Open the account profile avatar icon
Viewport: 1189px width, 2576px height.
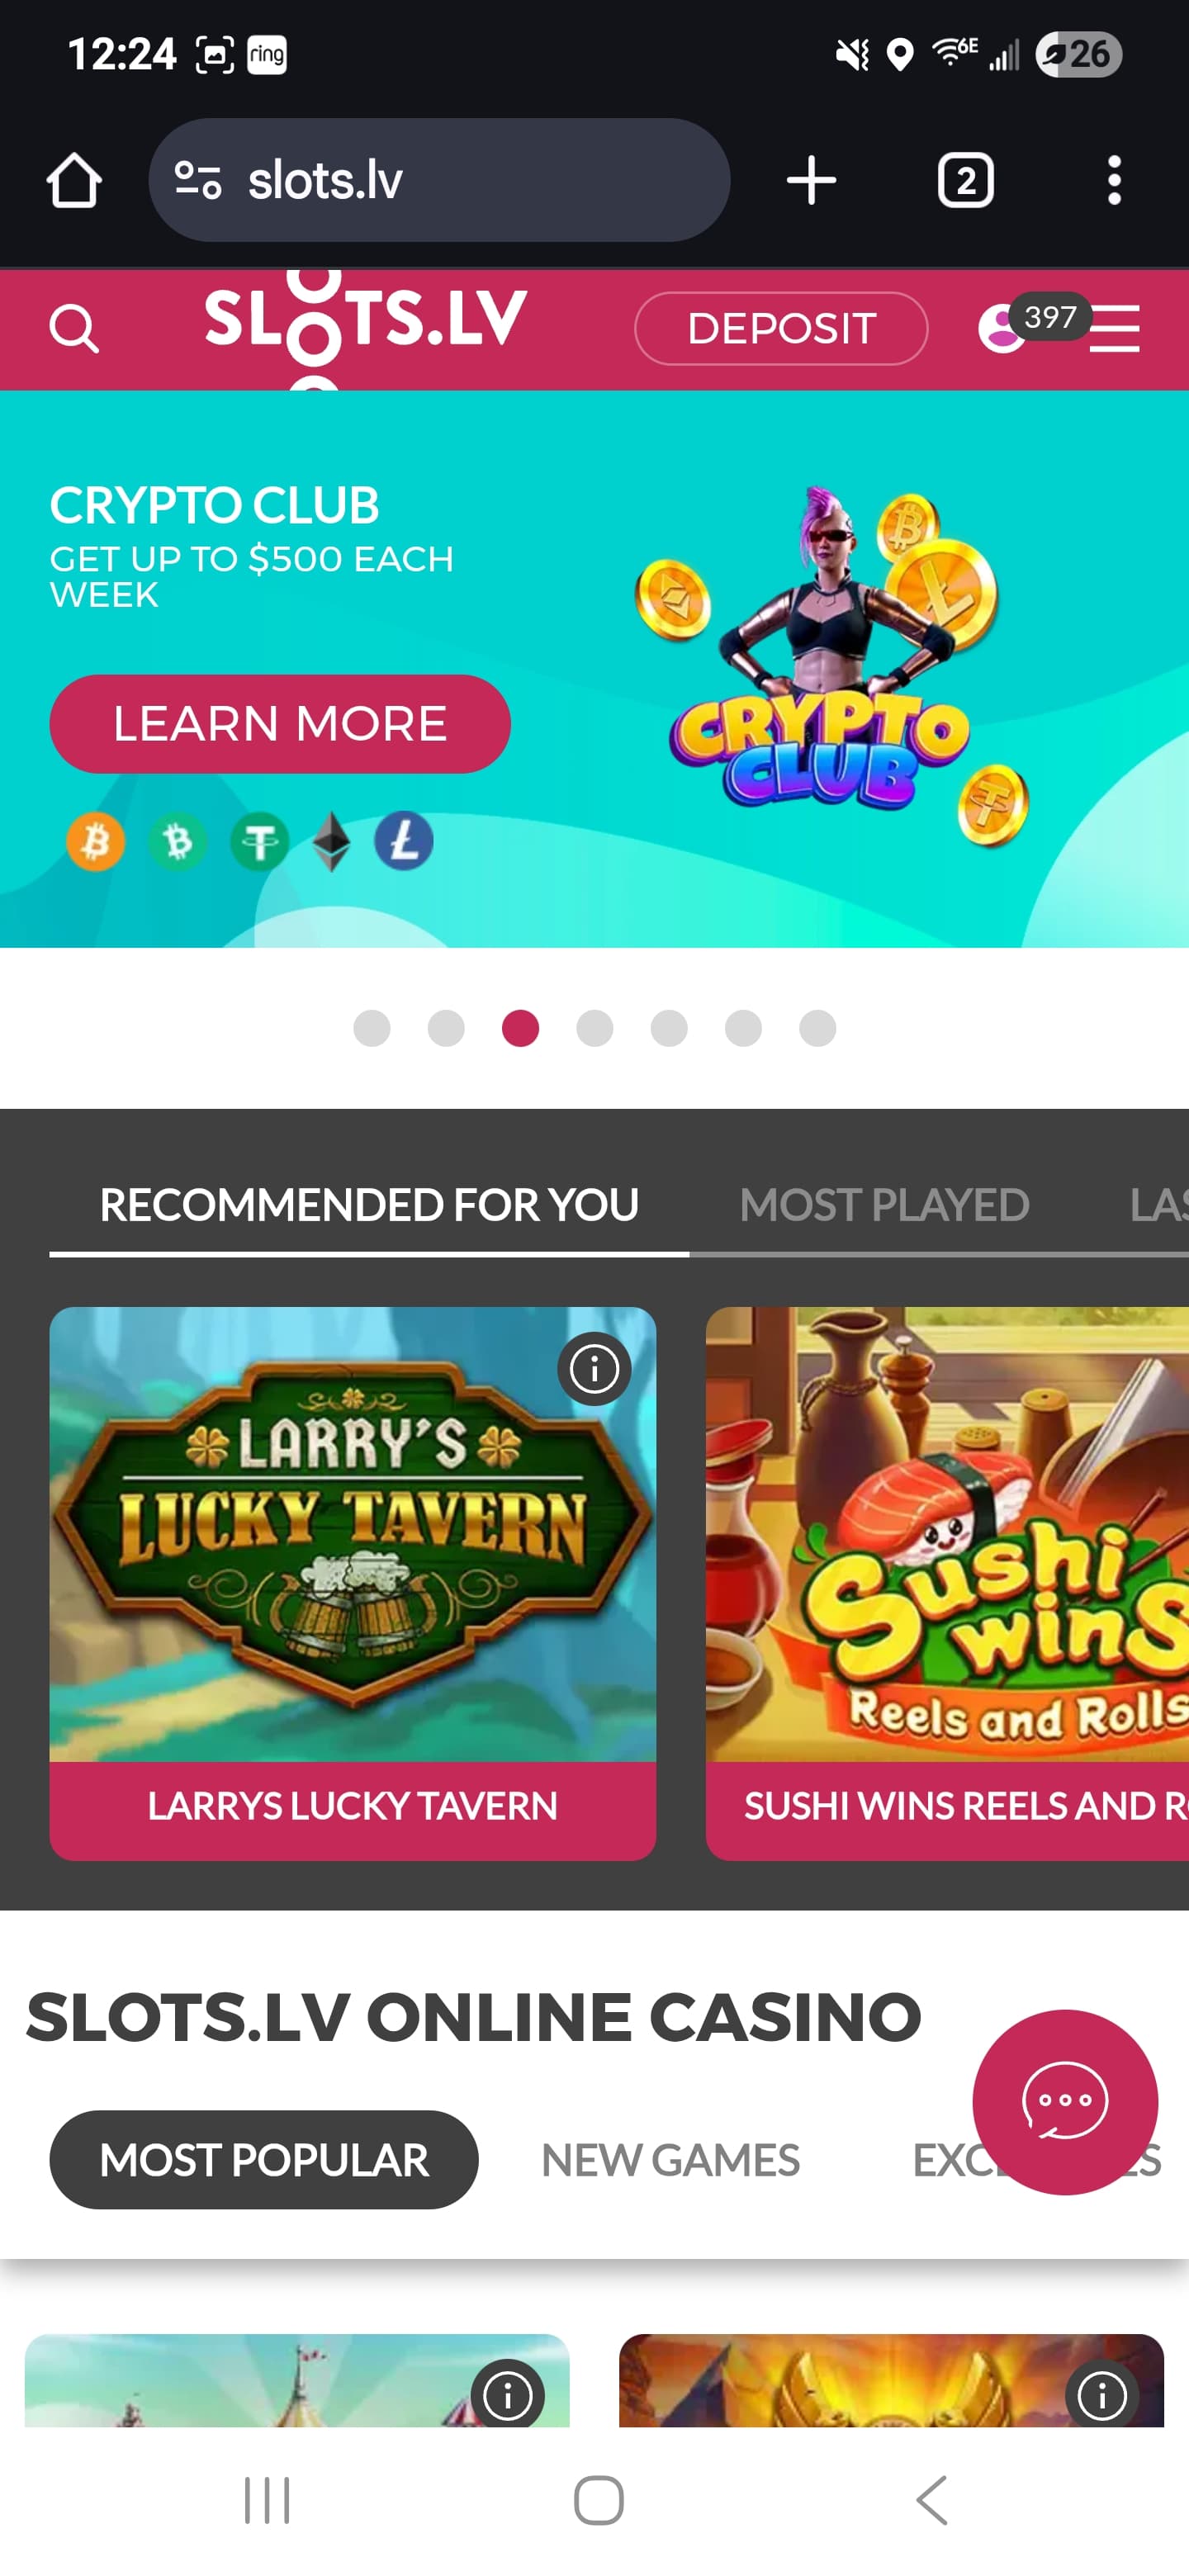coord(1002,329)
